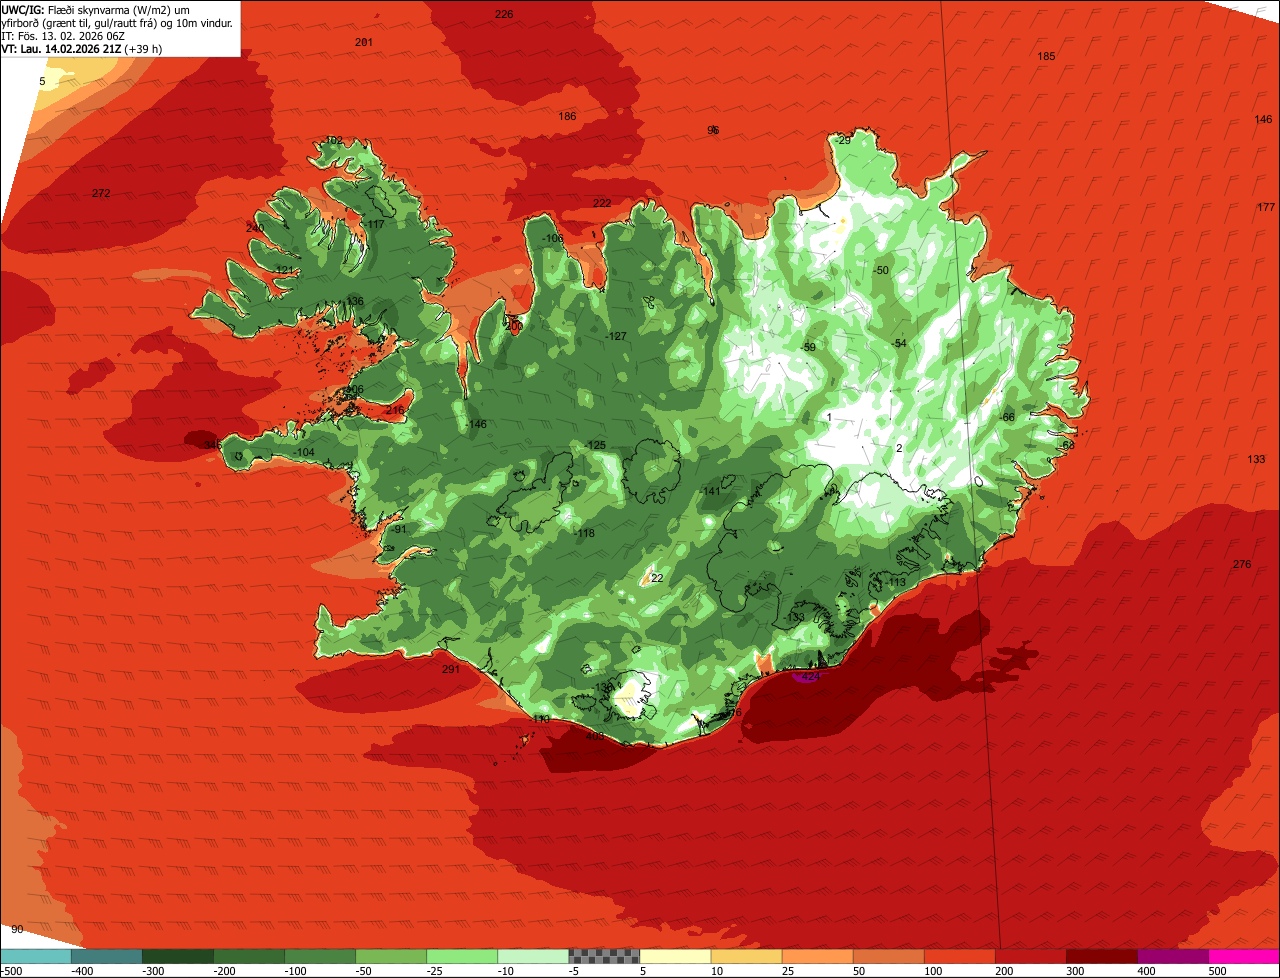Click the 291 value off Reykjanes

pos(451,669)
